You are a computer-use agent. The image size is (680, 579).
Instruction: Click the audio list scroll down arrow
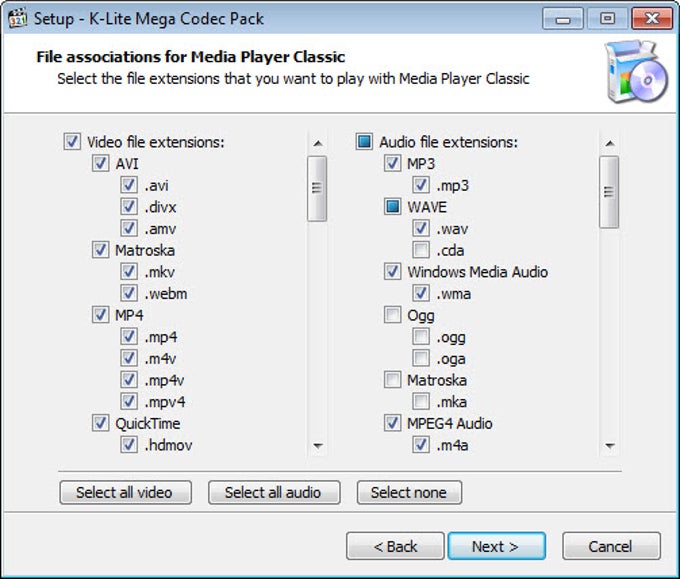click(x=610, y=445)
